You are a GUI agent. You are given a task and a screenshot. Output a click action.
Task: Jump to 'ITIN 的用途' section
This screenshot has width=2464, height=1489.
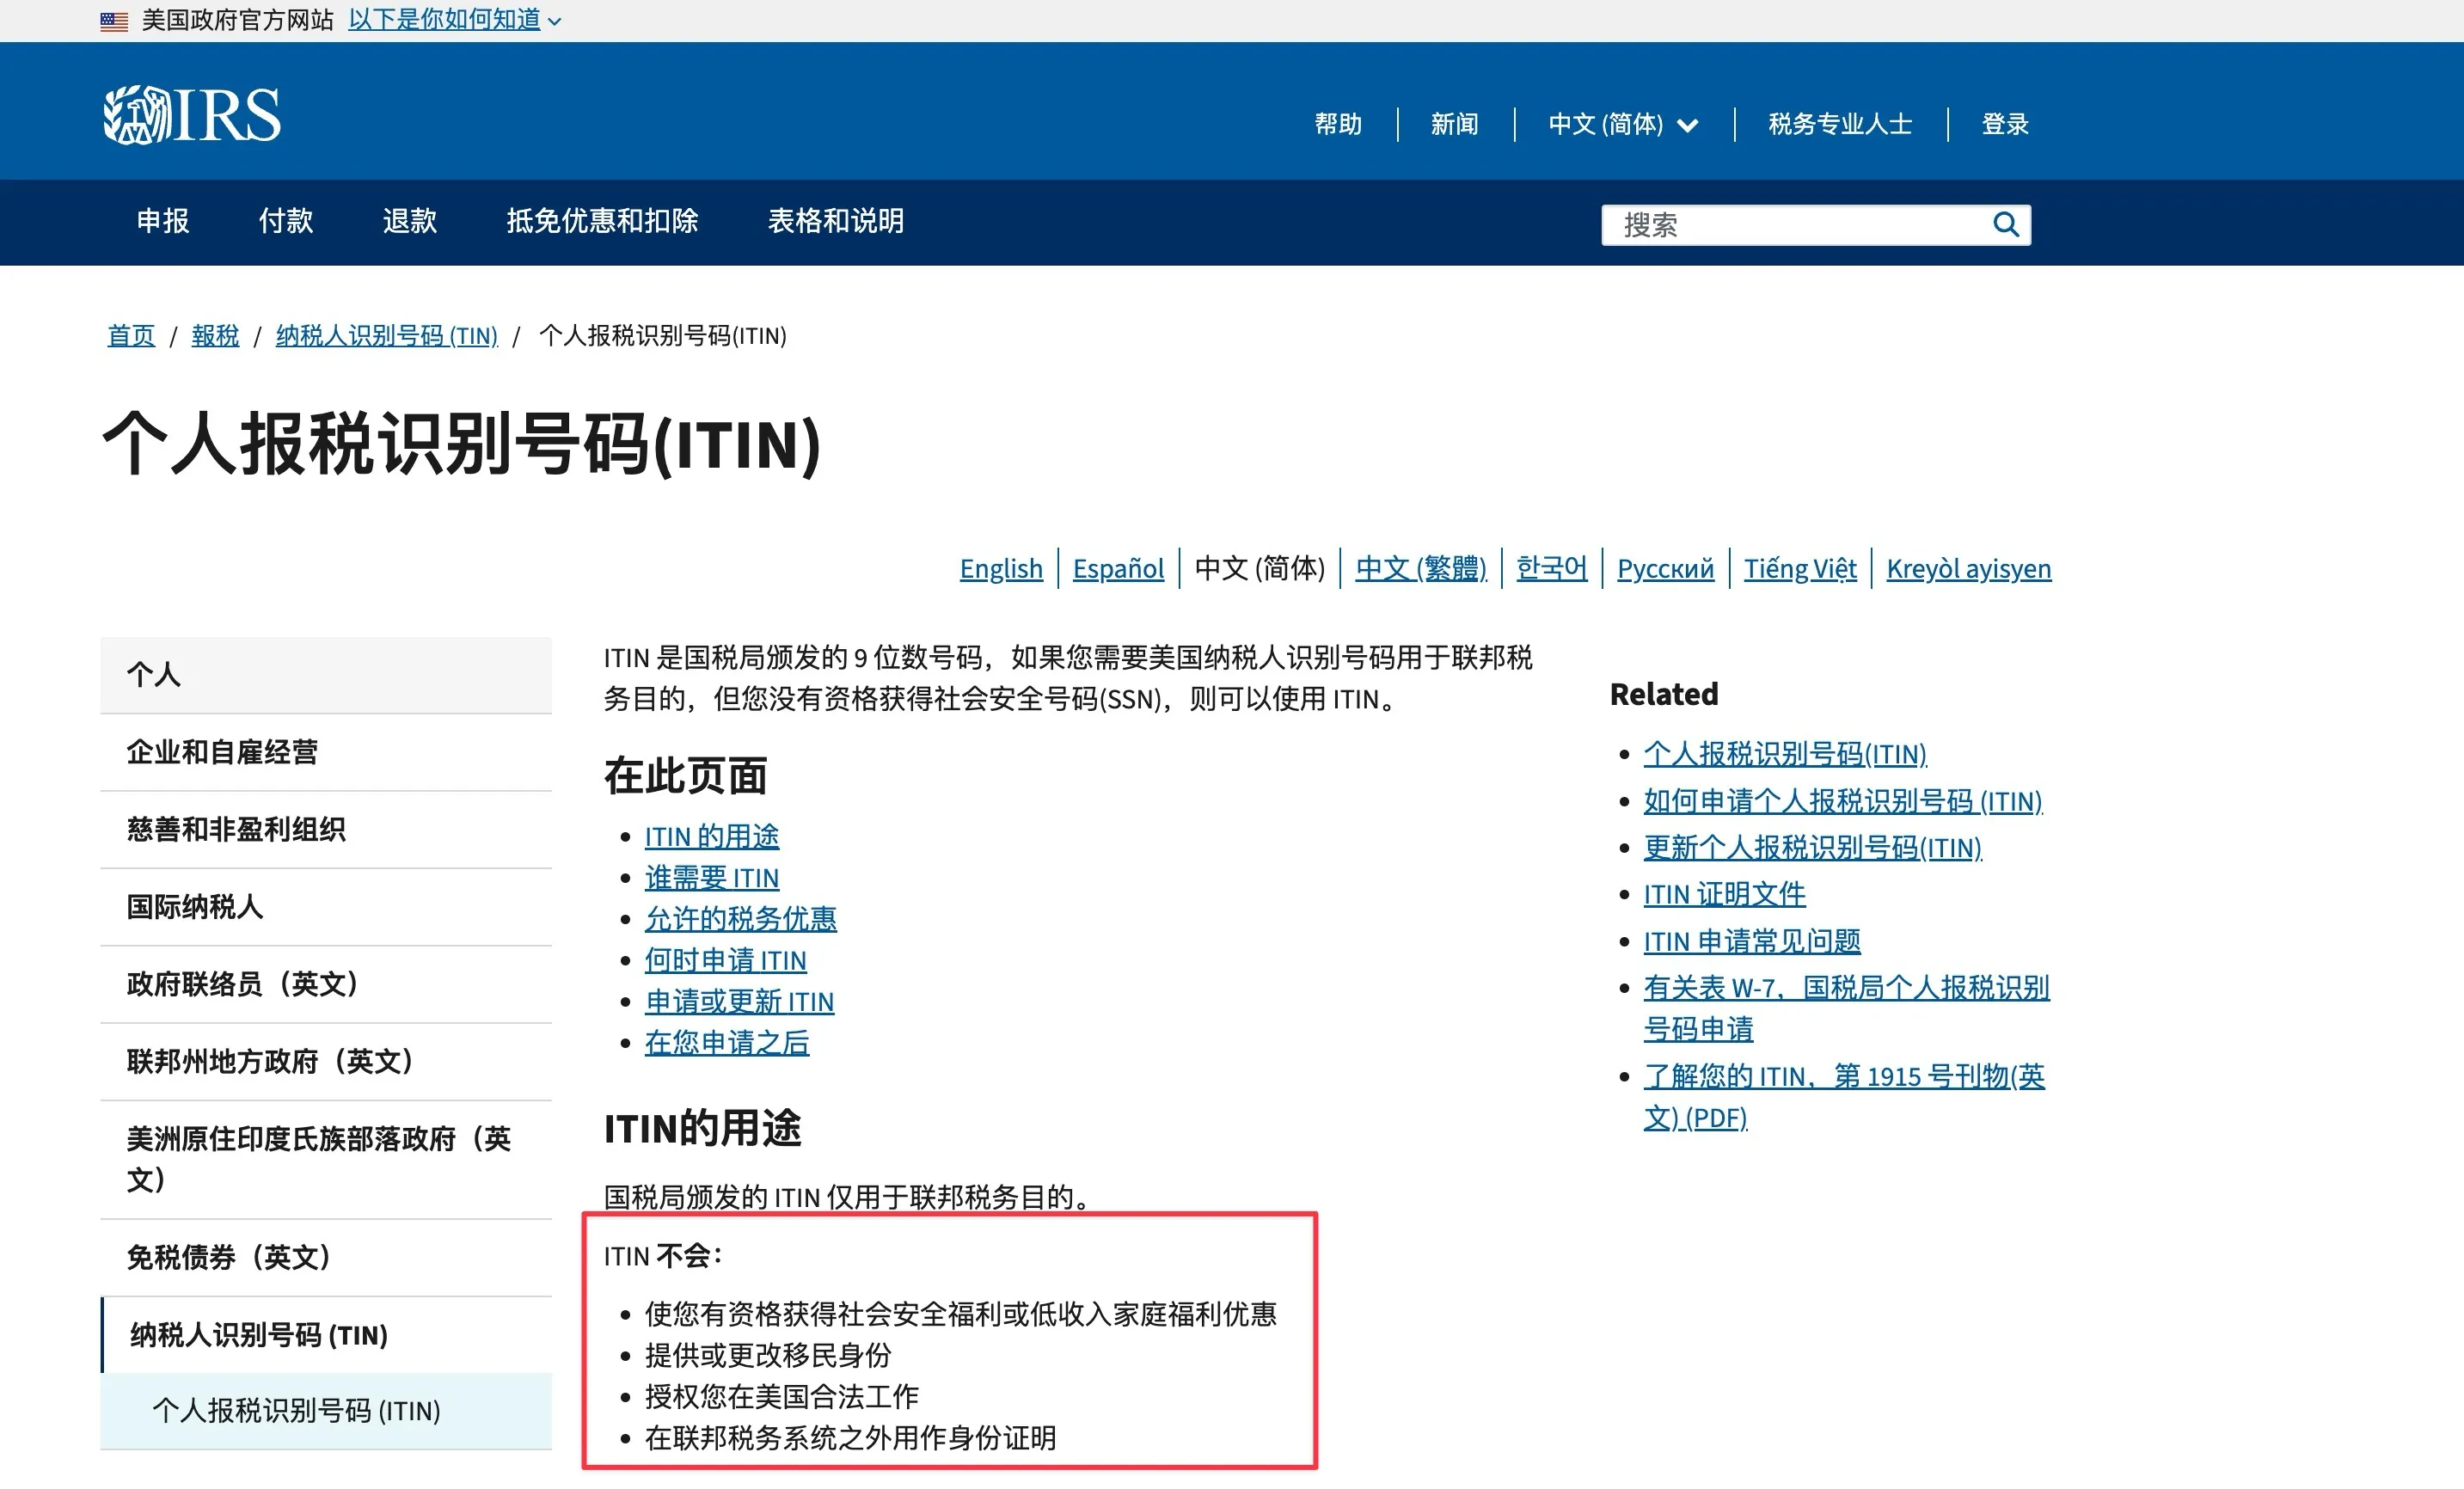[x=712, y=837]
